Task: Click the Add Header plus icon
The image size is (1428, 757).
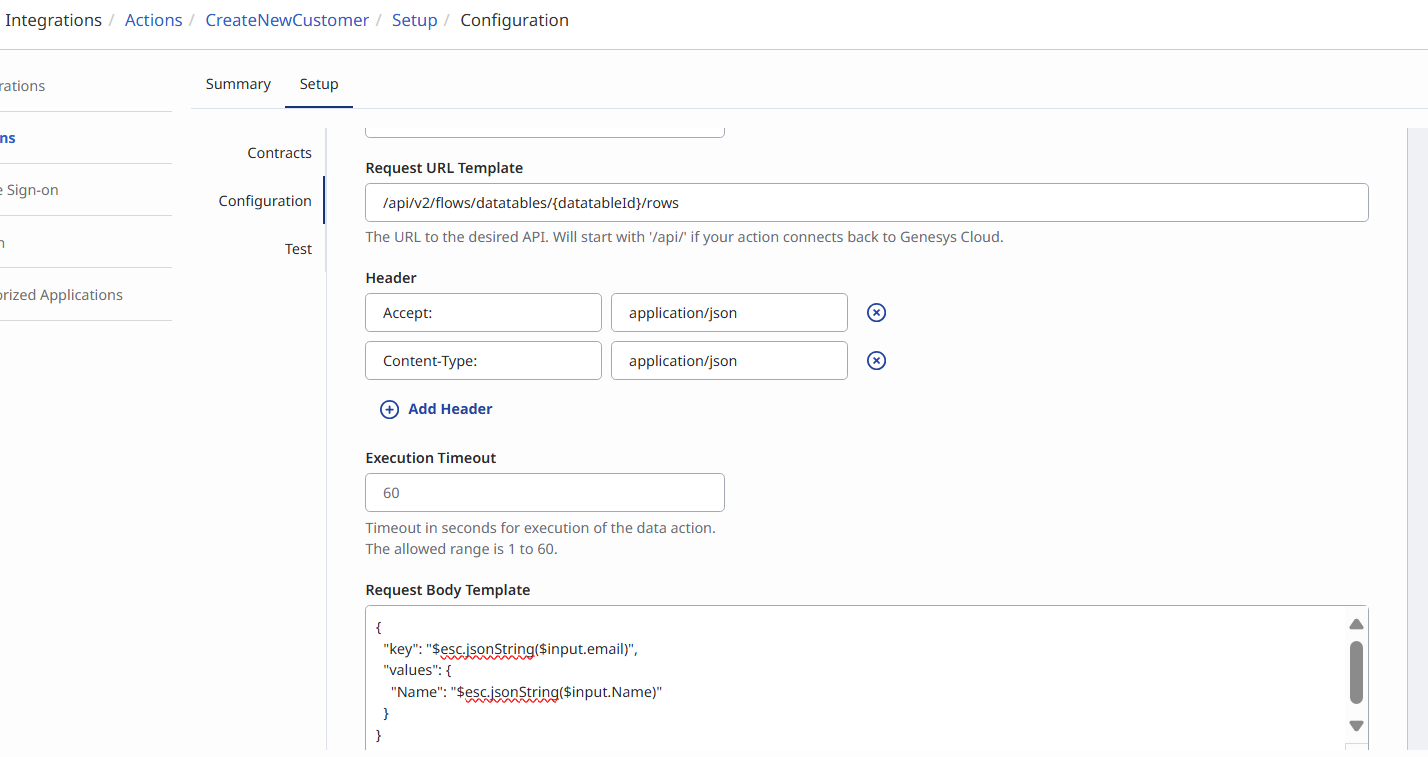Action: [390, 409]
